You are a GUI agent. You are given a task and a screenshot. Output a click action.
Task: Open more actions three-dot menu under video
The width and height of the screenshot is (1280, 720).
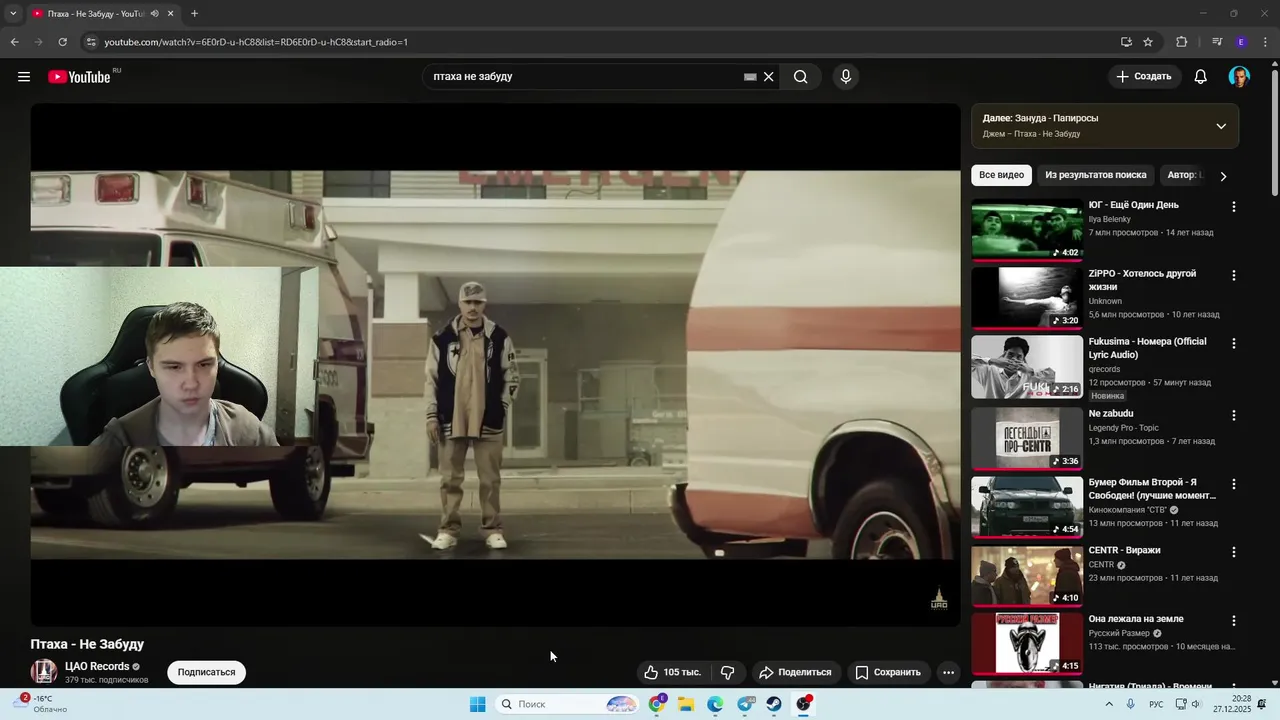click(949, 673)
